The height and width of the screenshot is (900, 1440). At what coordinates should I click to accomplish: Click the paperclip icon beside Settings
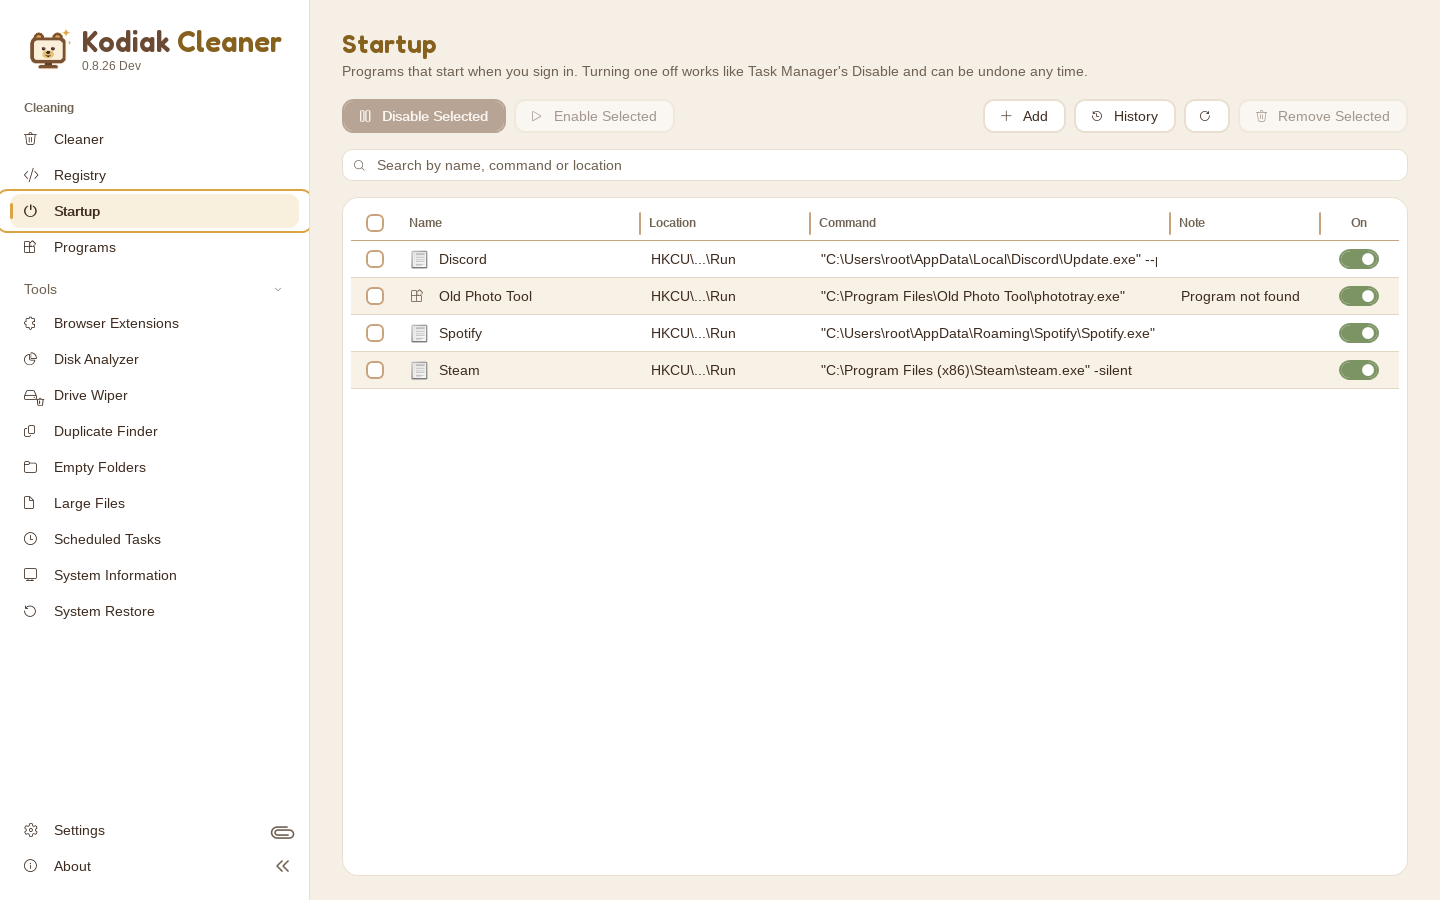[x=282, y=832]
